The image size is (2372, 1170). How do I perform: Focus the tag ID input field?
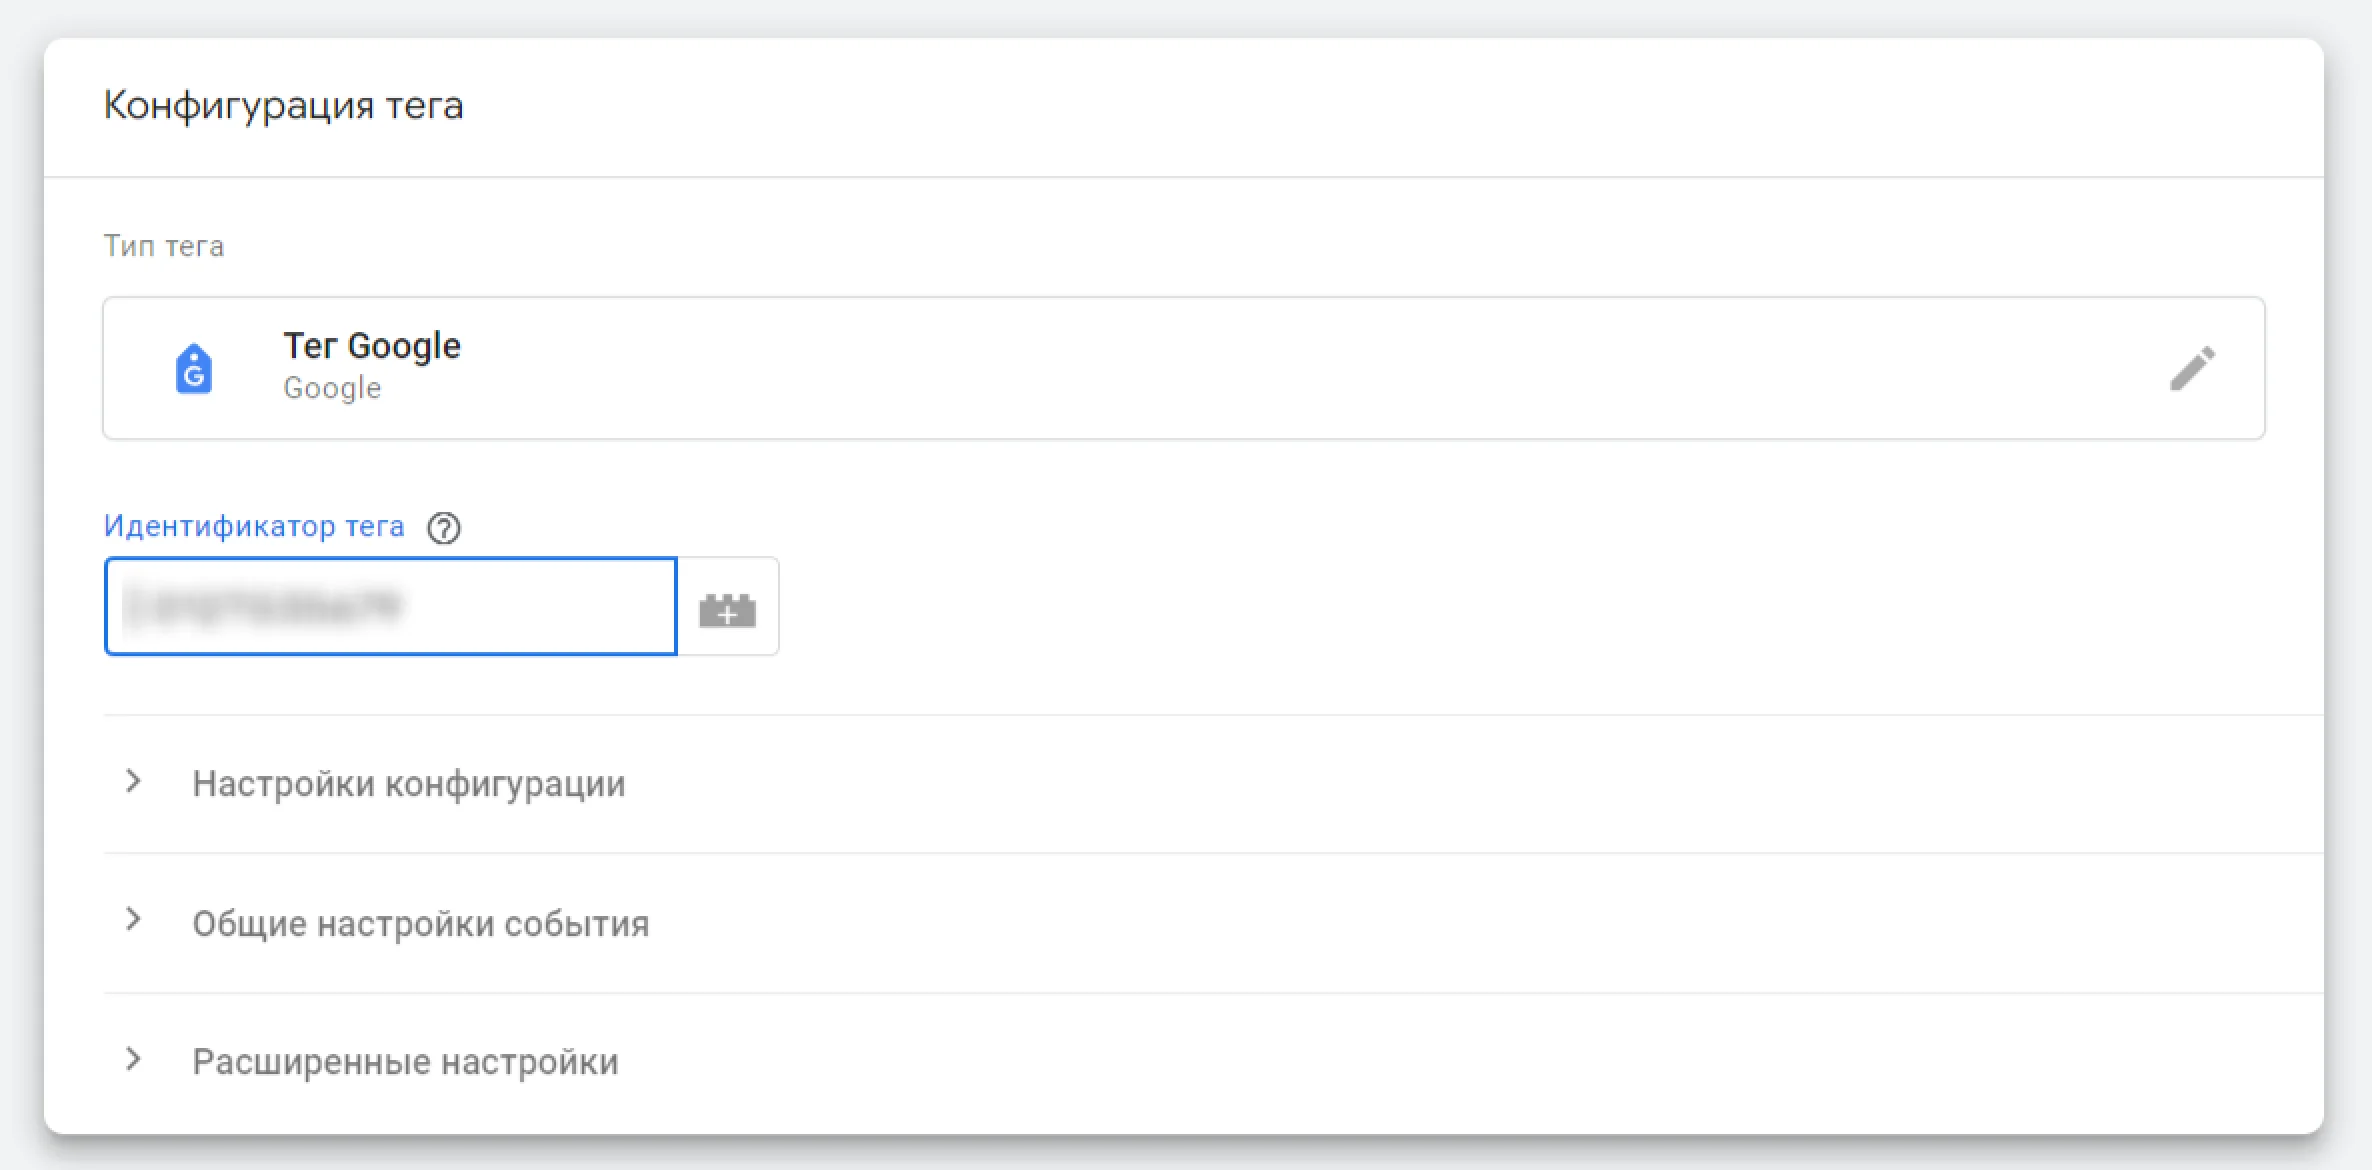coord(391,606)
